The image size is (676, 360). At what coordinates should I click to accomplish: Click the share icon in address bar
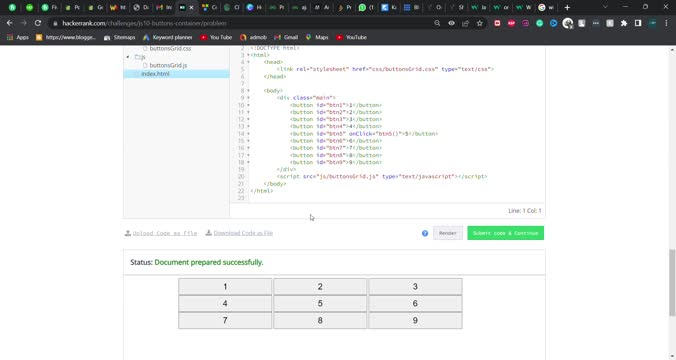pyautogui.click(x=465, y=23)
